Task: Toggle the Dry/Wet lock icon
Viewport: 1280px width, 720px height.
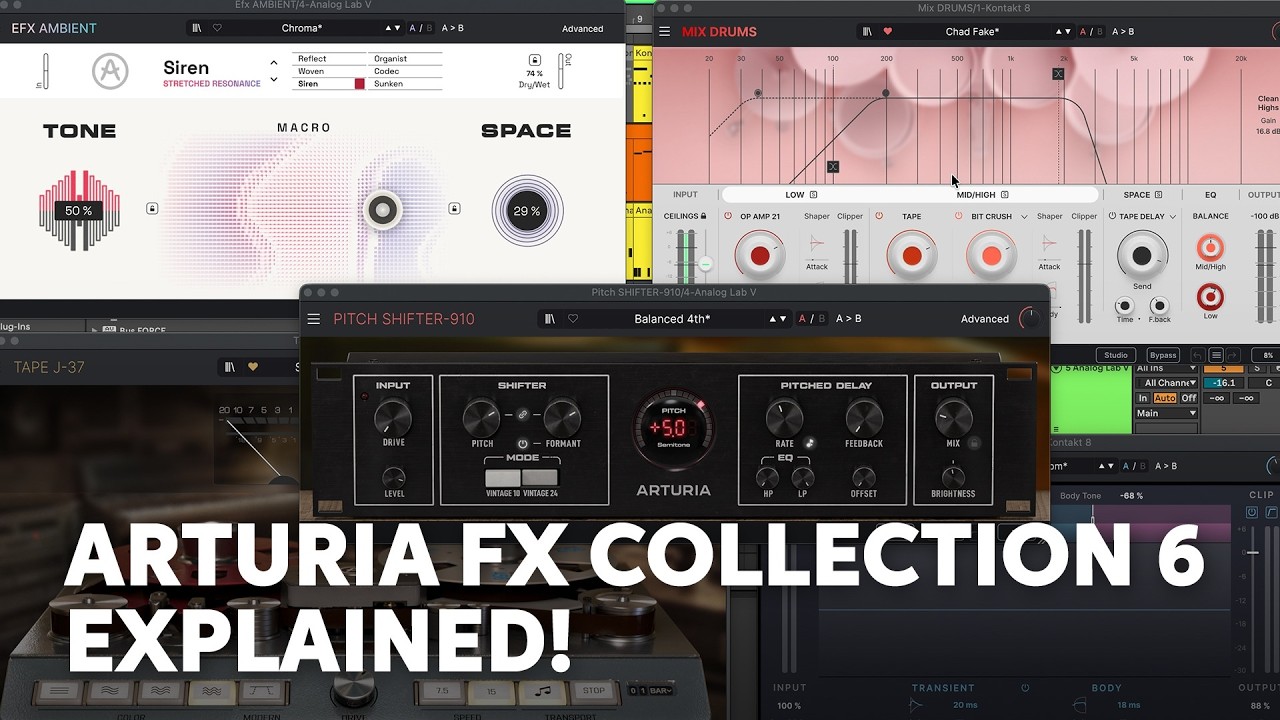Action: (x=535, y=60)
